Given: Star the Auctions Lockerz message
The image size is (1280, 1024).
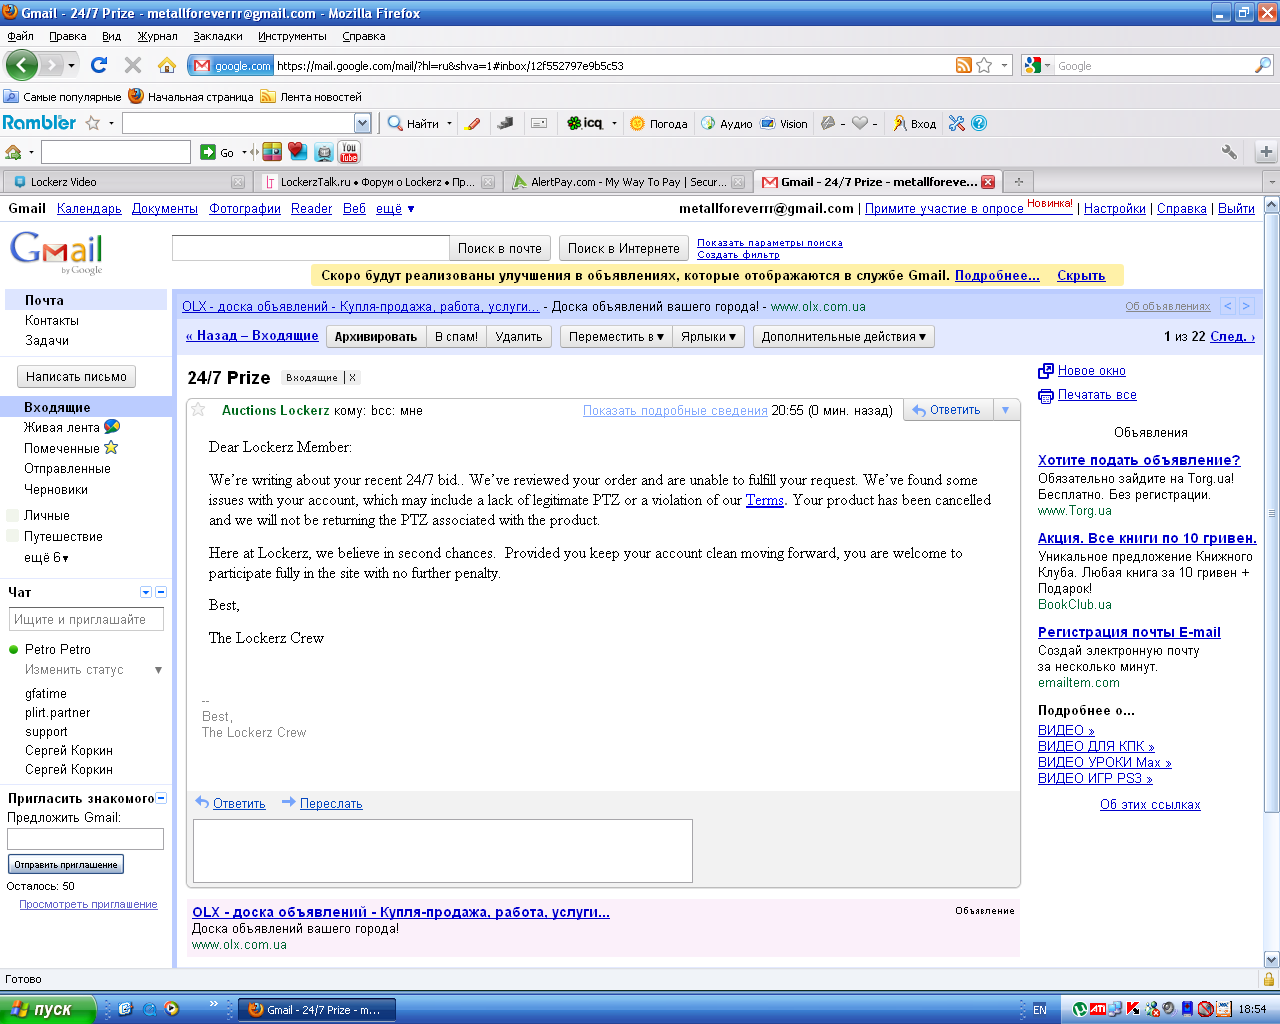Looking at the screenshot, I should click(198, 409).
